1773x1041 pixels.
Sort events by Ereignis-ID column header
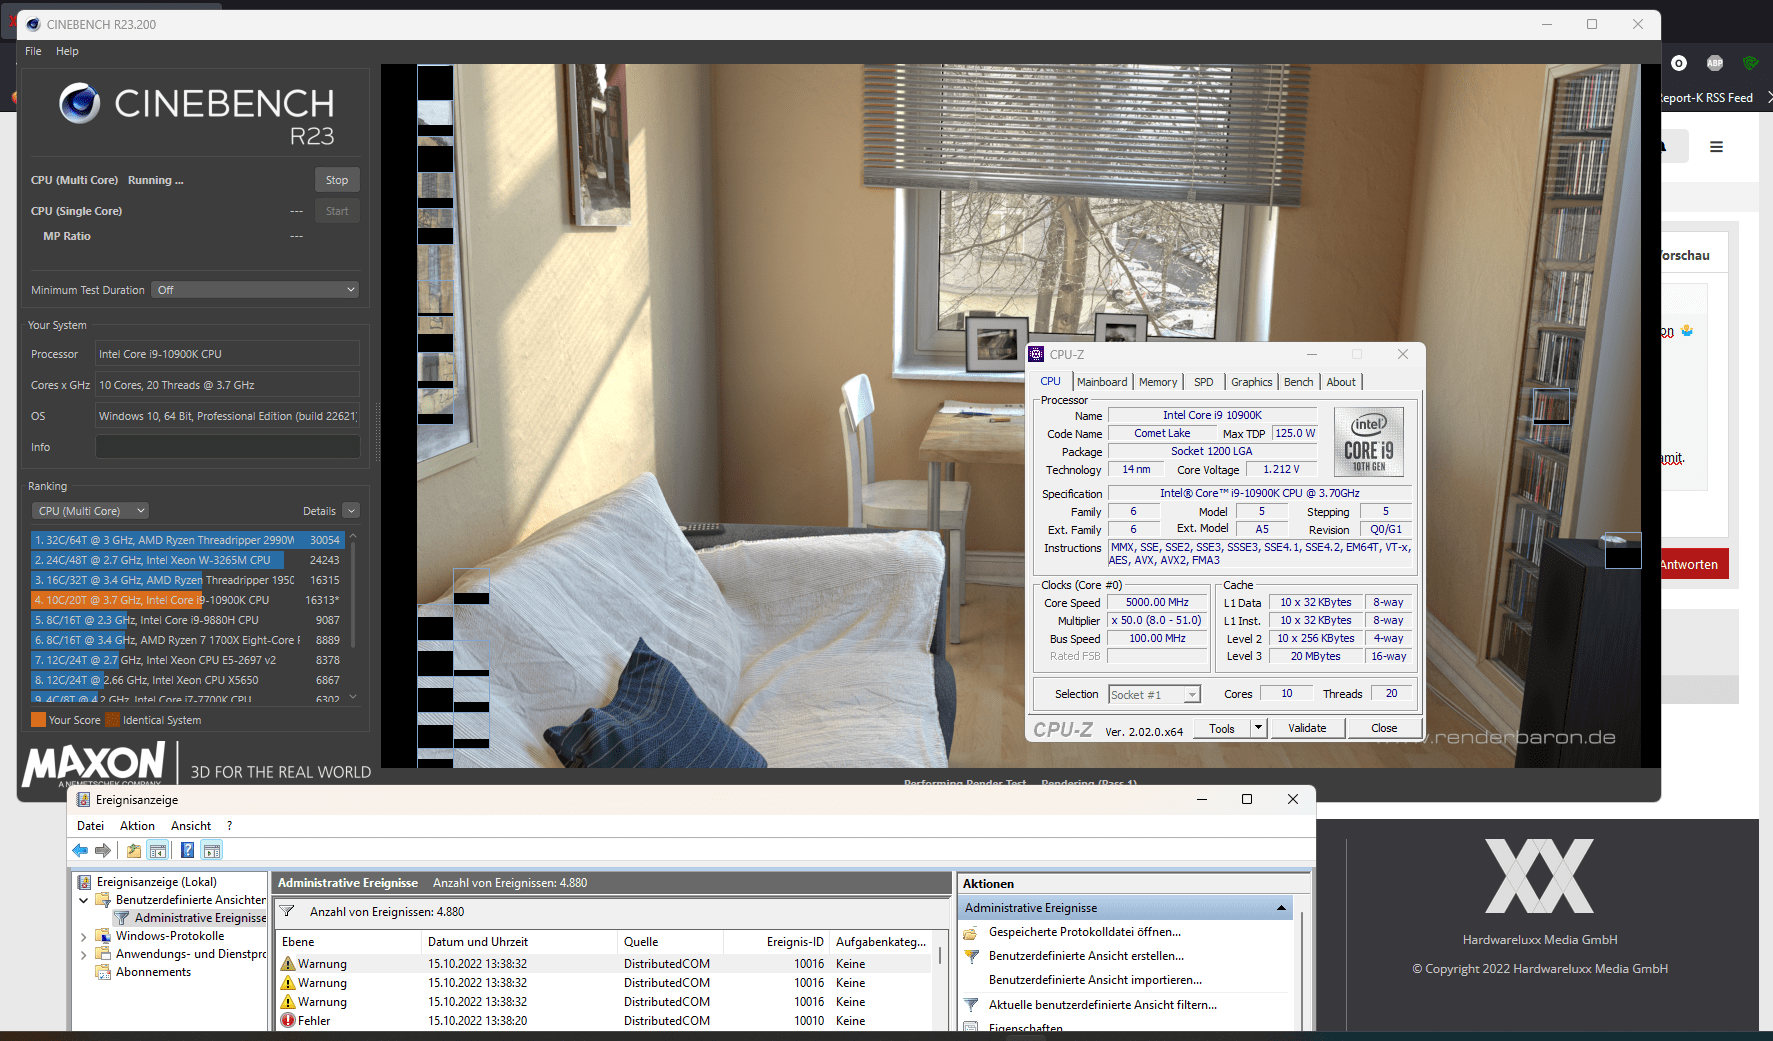[x=776, y=942]
